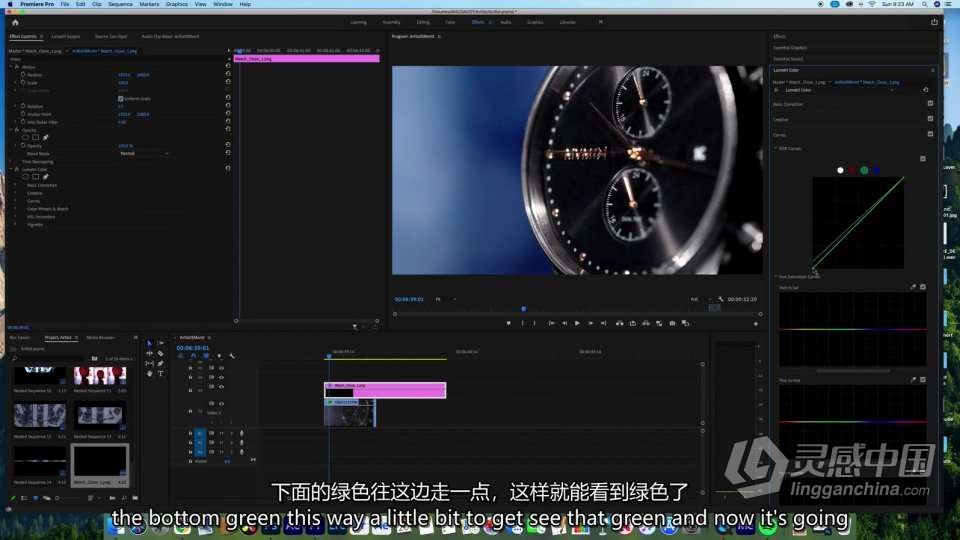
Task: Toggle Hue vs Sat curve checkbox
Action: (923, 287)
